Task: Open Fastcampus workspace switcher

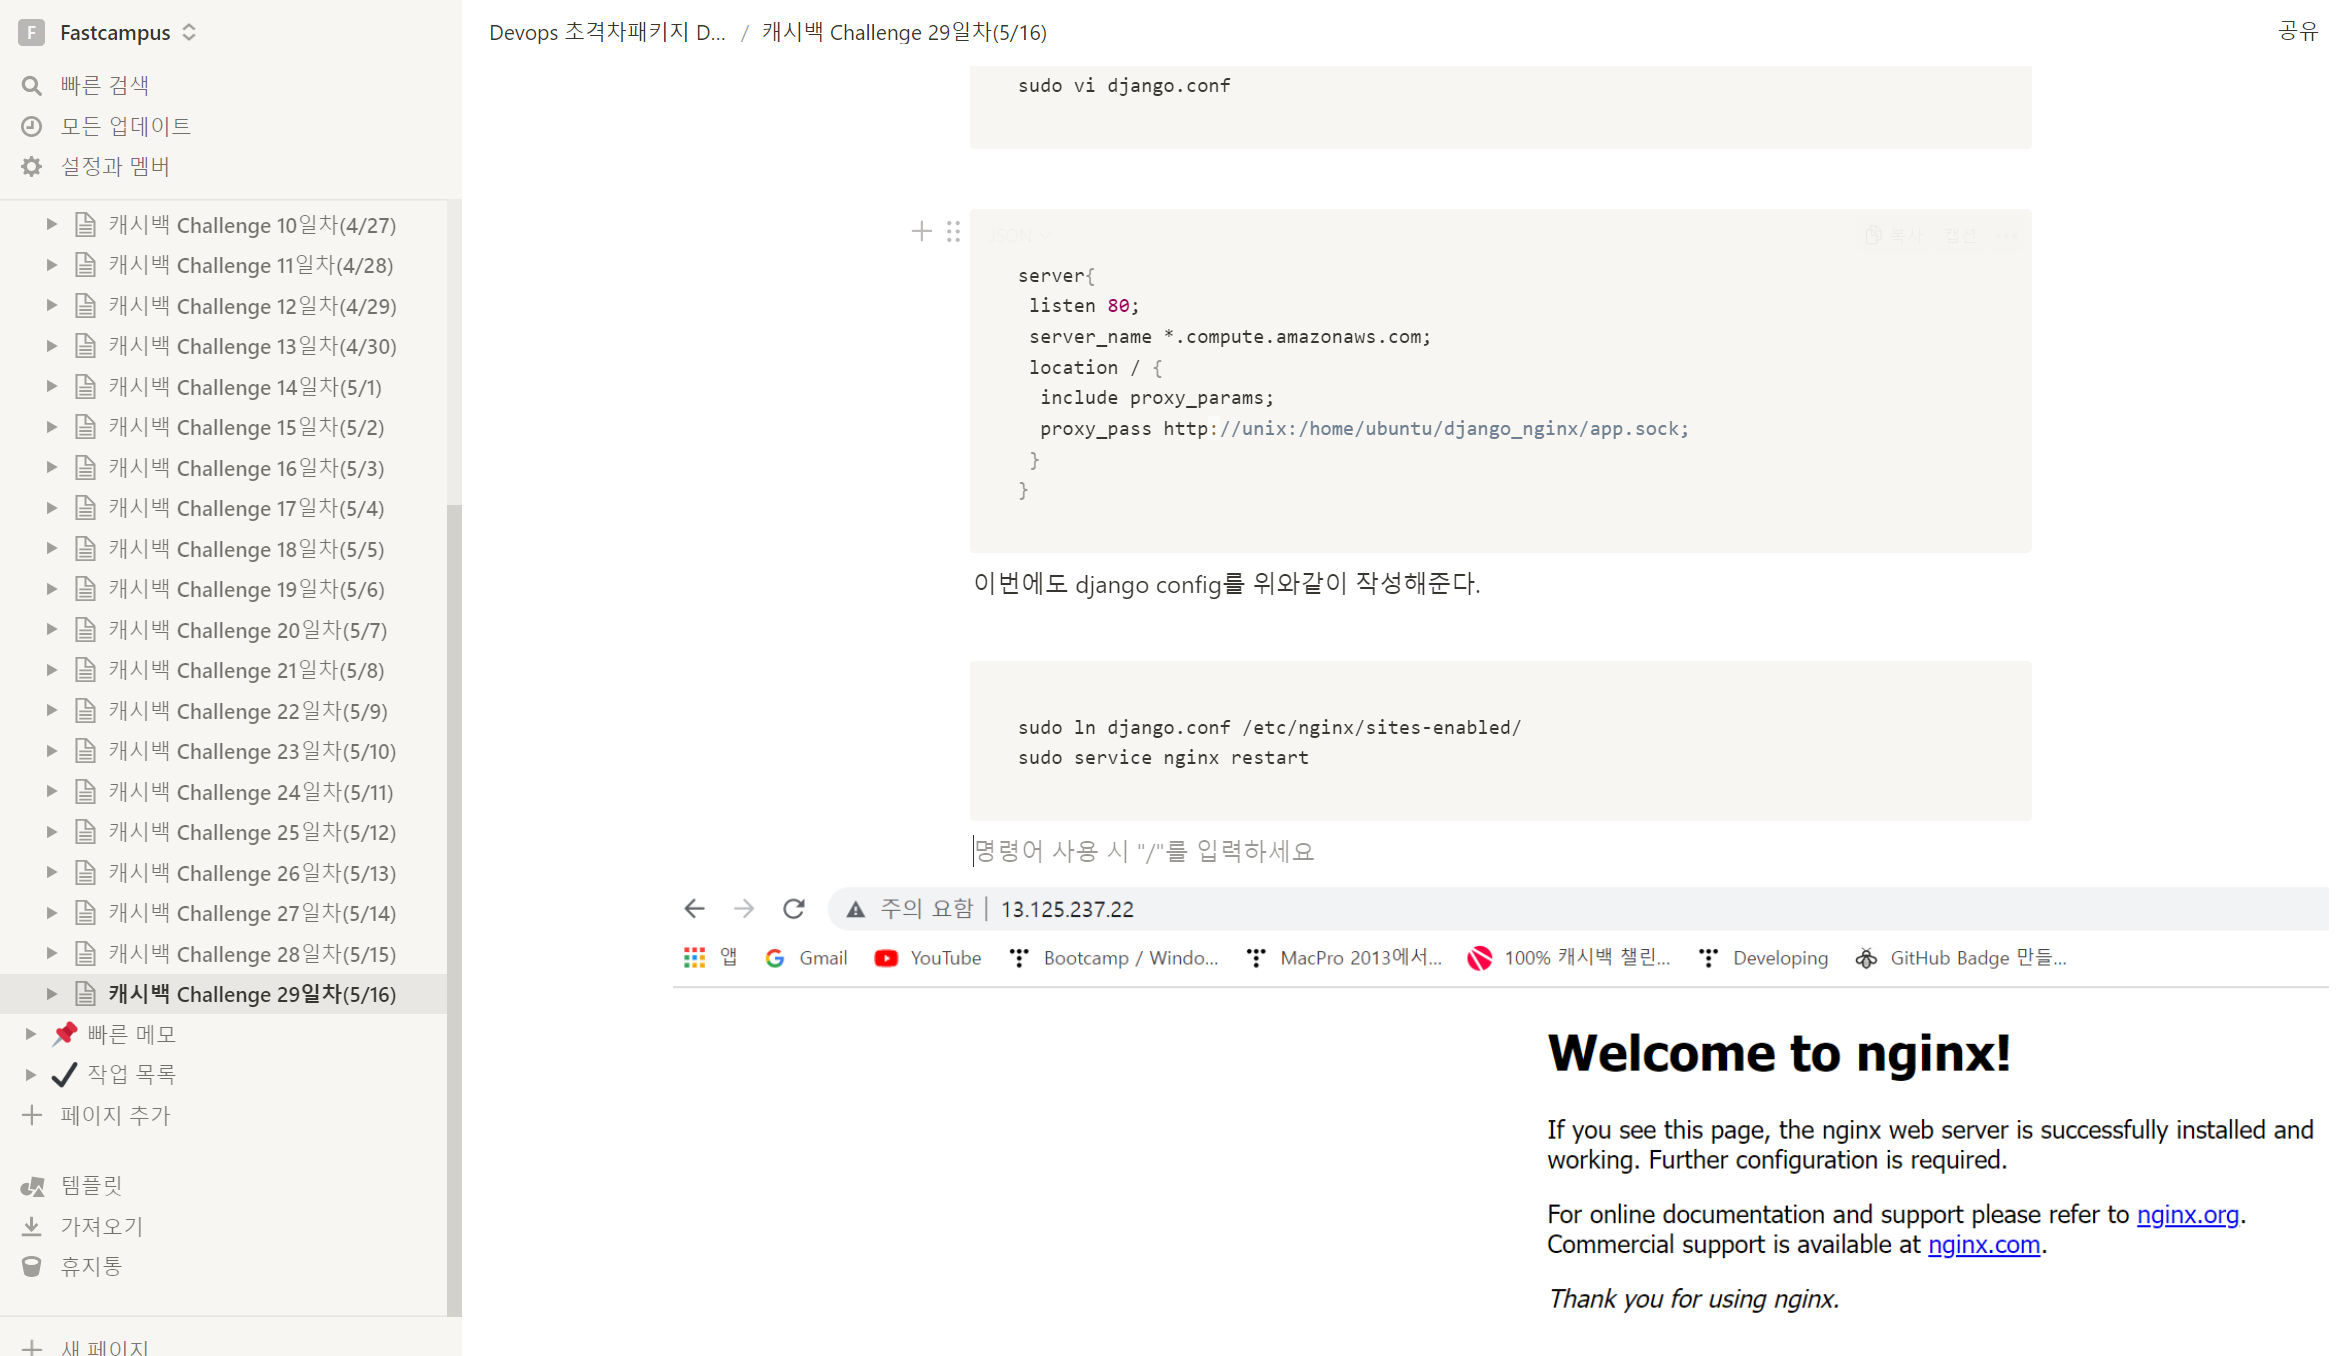Action: 115,33
